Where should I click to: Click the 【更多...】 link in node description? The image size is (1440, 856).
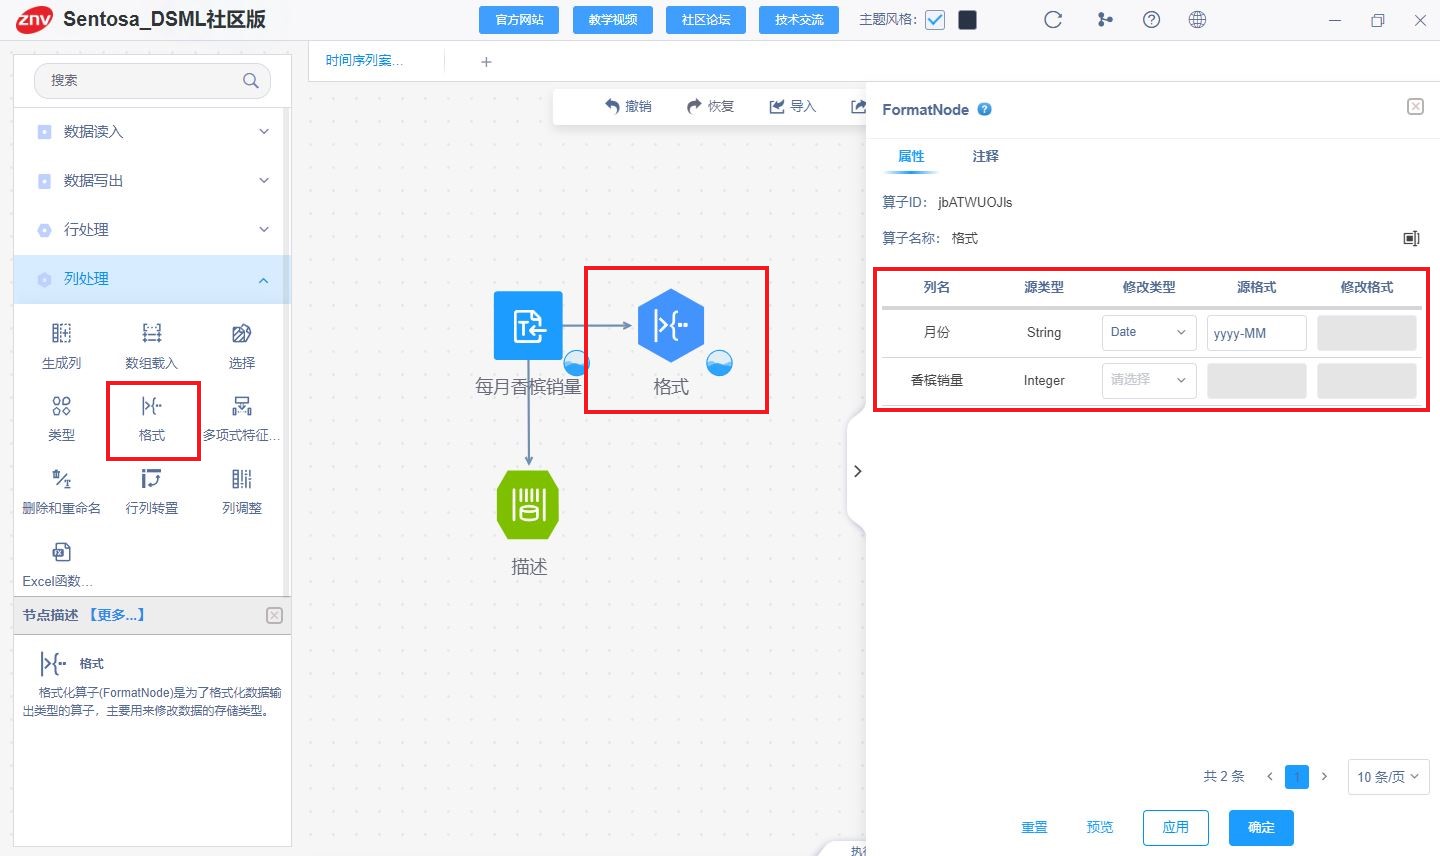pyautogui.click(x=117, y=615)
